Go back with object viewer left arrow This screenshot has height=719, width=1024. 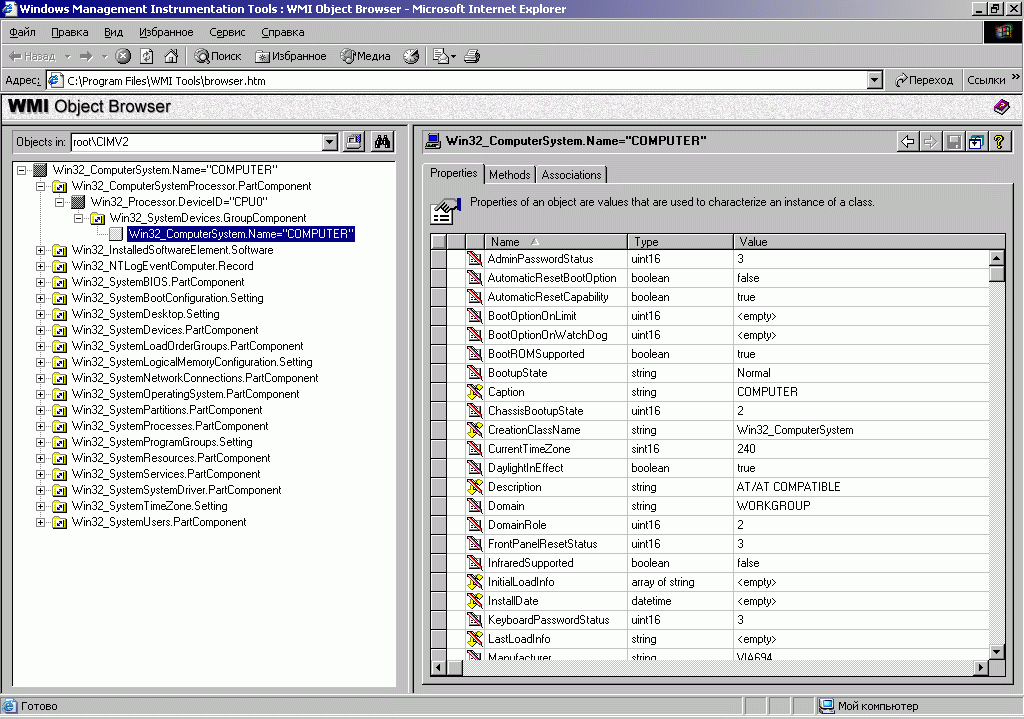[x=908, y=142]
